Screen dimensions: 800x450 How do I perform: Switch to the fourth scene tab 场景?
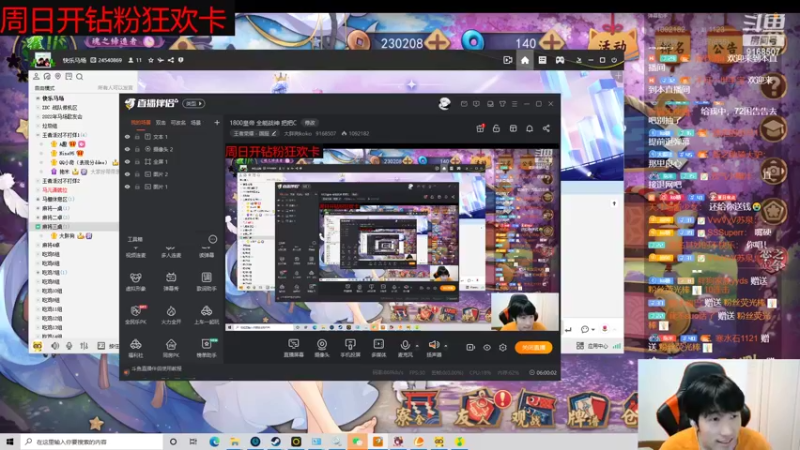[x=196, y=122]
